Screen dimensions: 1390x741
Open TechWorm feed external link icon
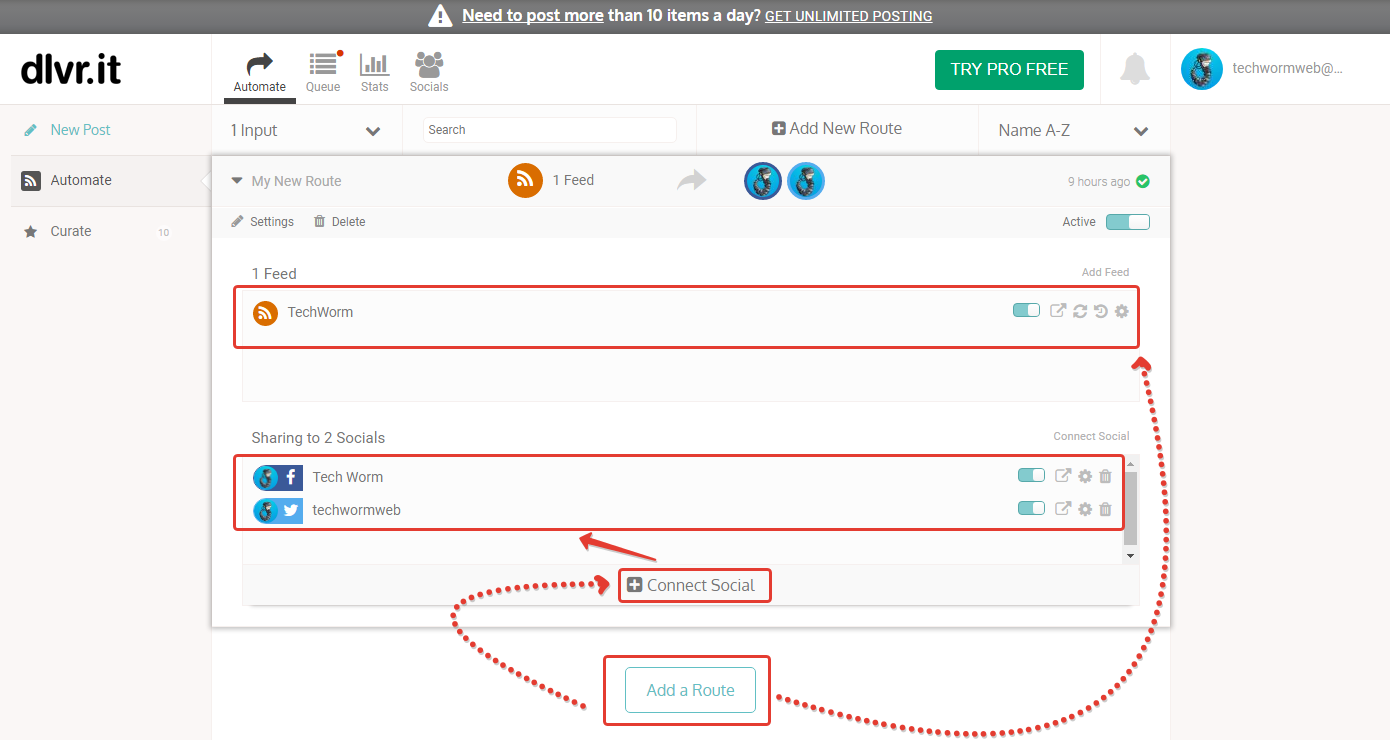coord(1057,311)
